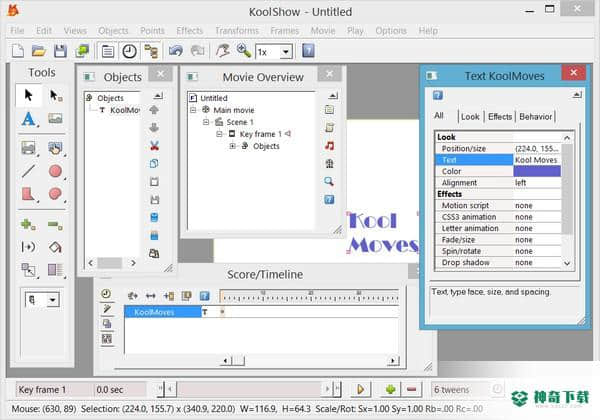Image resolution: width=600 pixels, height=420 pixels.
Task: Play the movie with play button
Action: coord(360,389)
